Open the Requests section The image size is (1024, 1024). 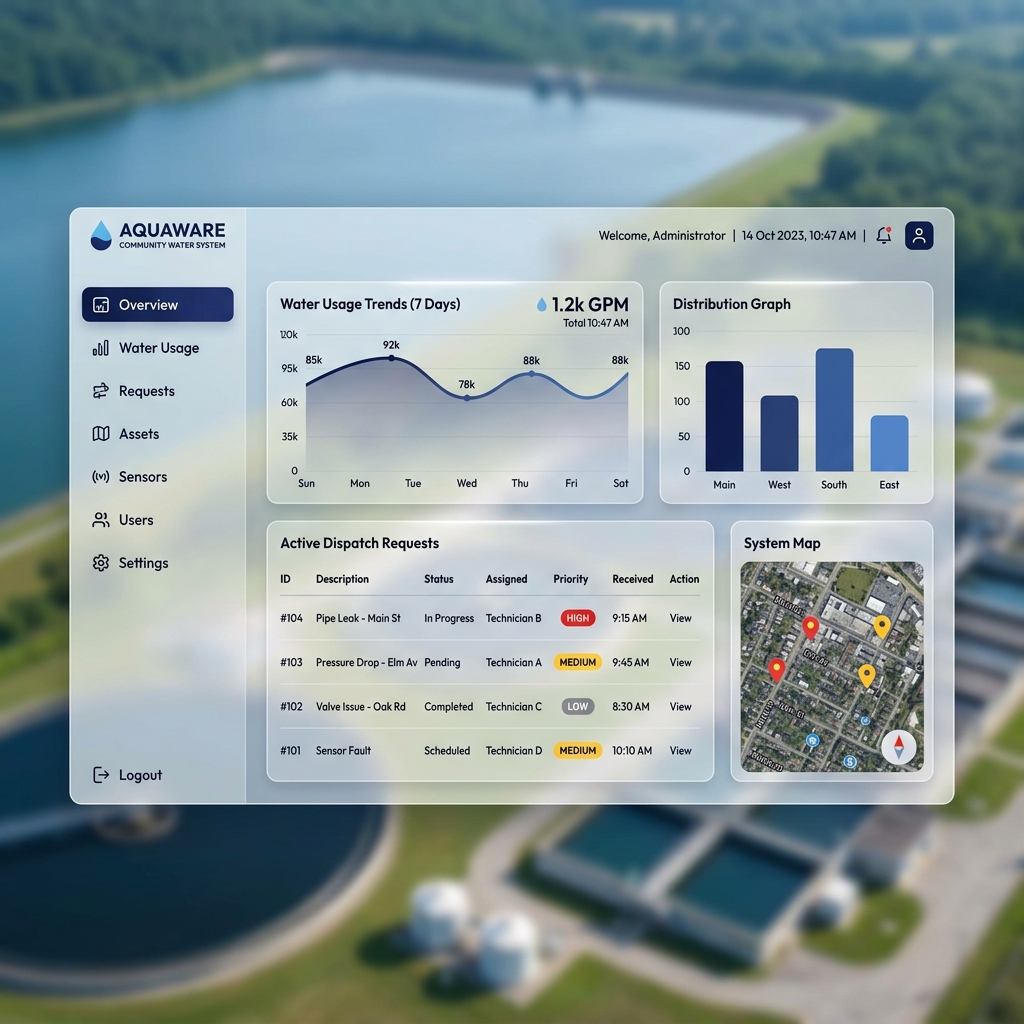pyautogui.click(x=147, y=391)
